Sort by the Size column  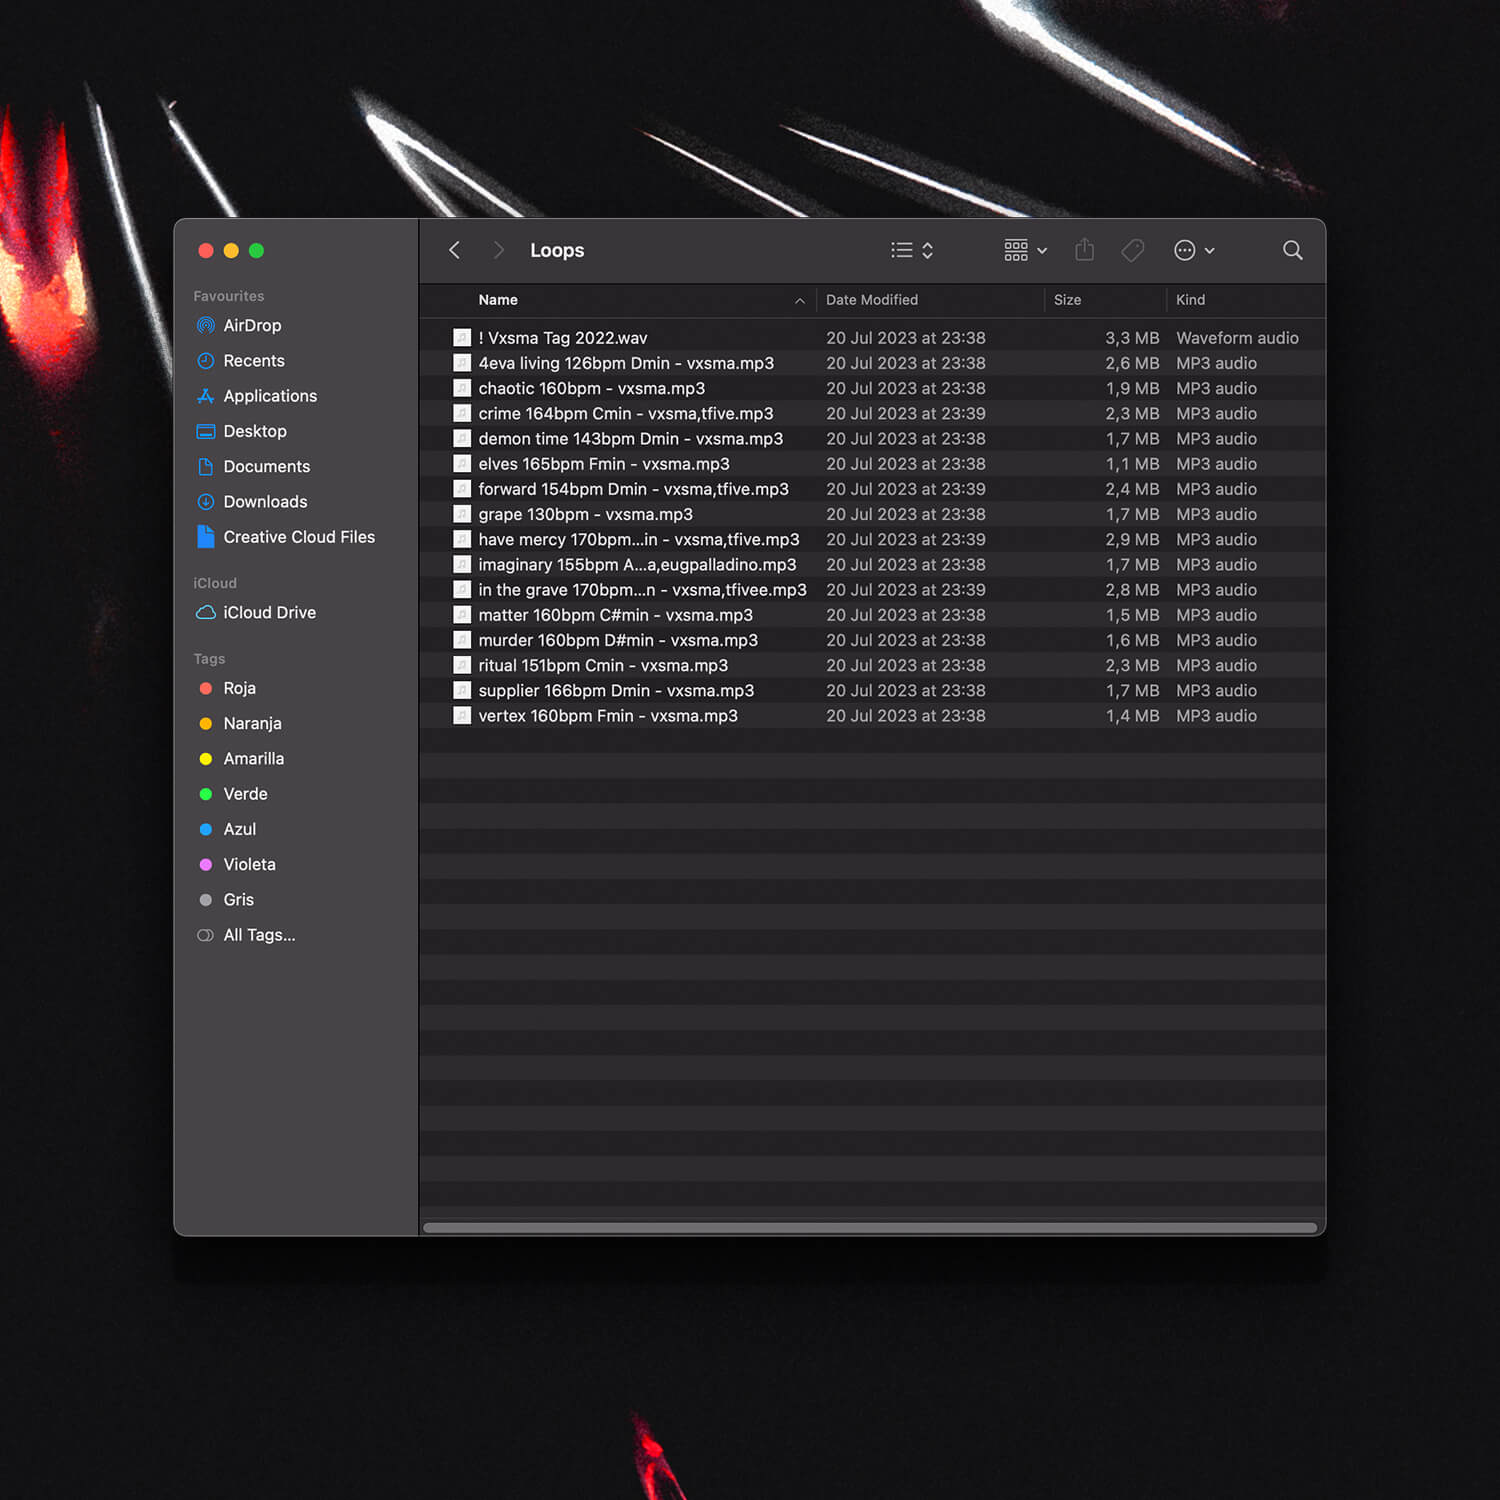(x=1067, y=300)
